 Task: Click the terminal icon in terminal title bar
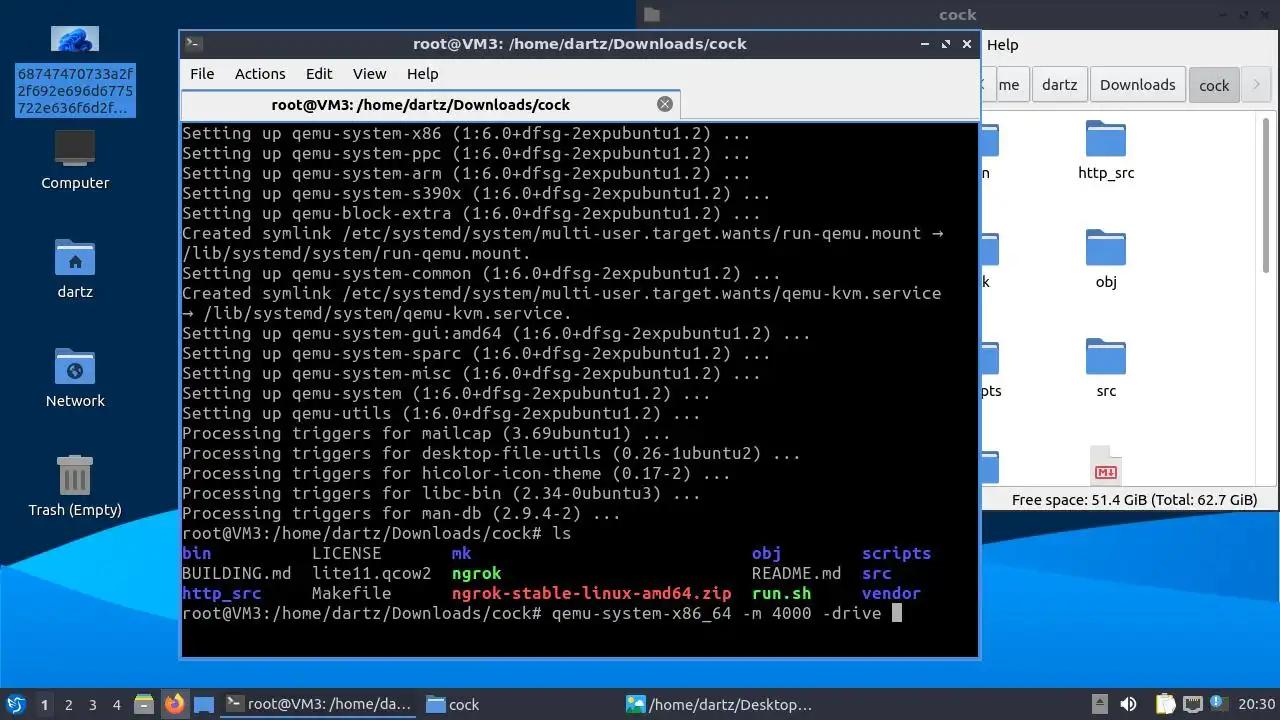194,44
